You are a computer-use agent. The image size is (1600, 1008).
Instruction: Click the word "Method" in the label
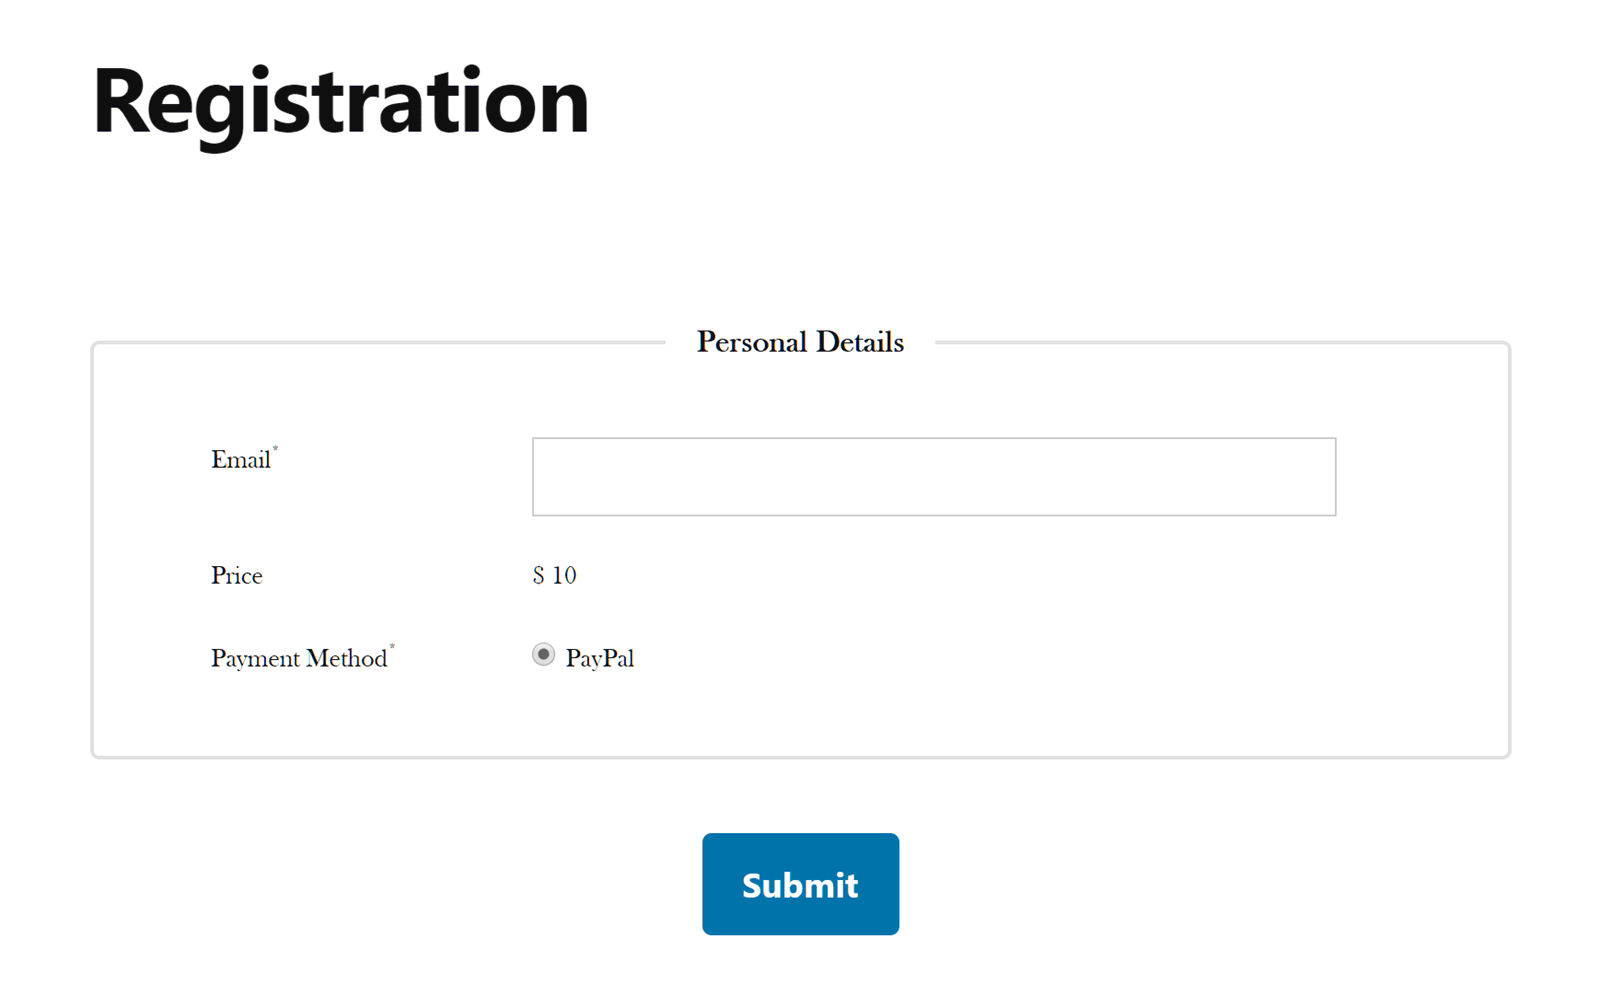click(x=346, y=659)
